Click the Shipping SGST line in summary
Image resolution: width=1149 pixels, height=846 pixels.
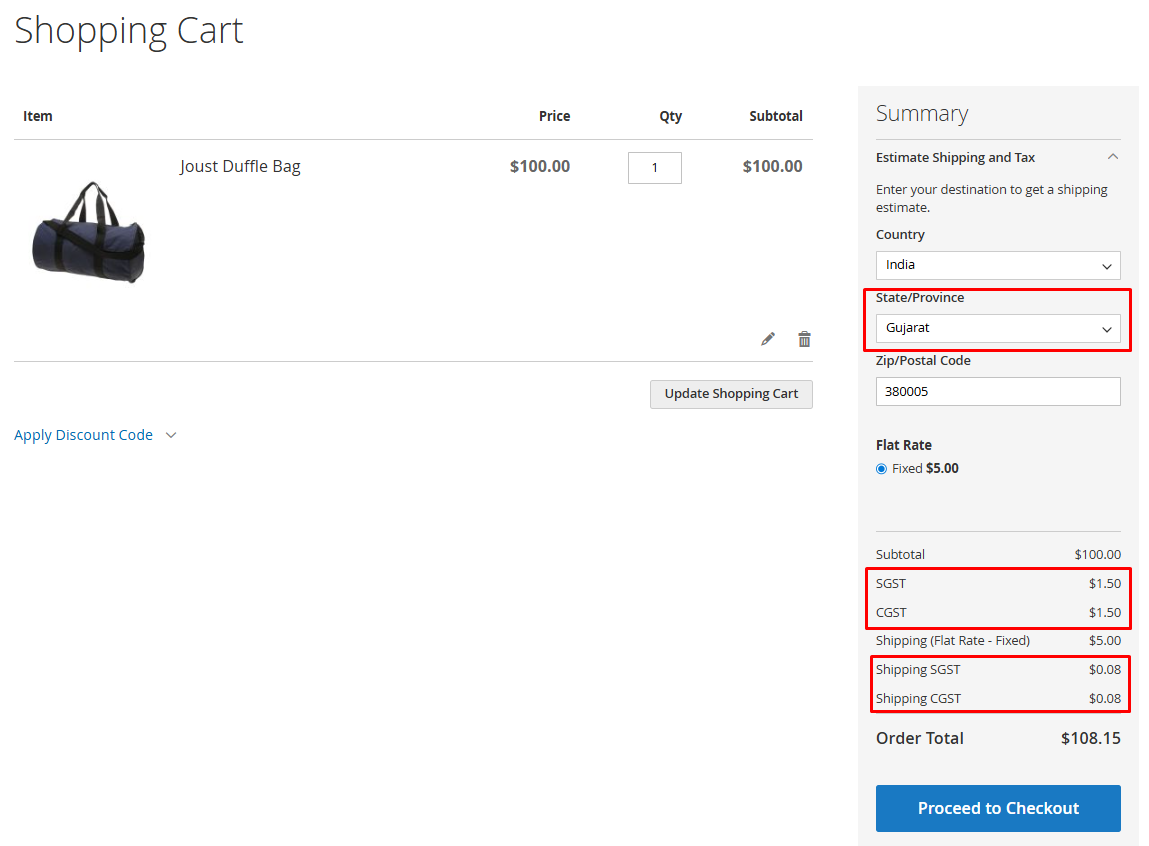click(997, 669)
